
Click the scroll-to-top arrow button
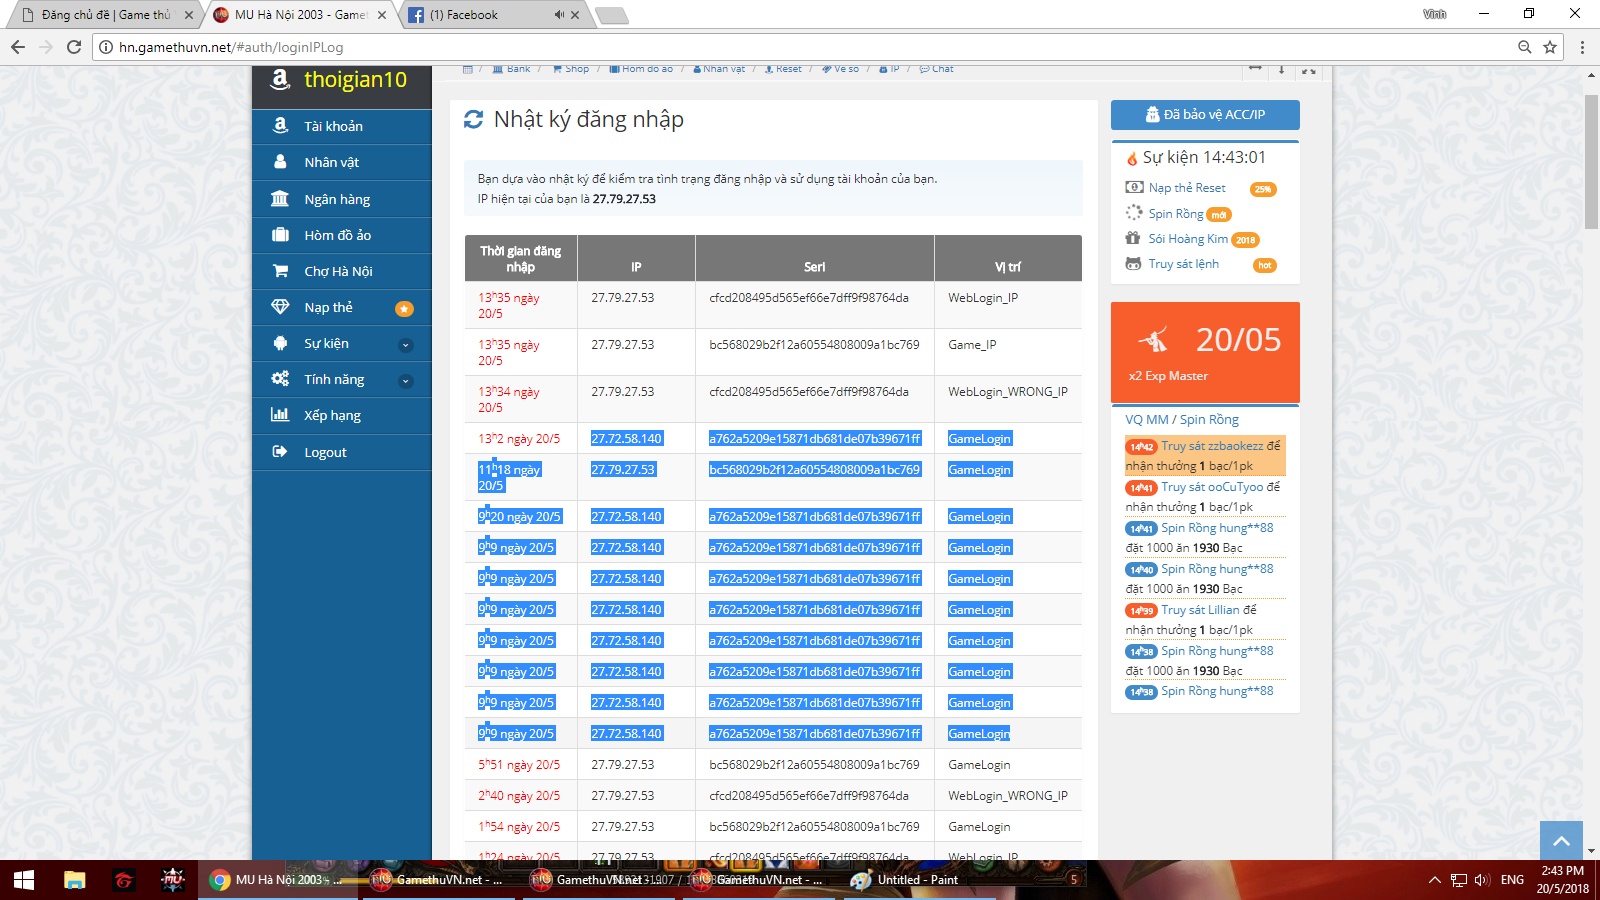click(1561, 841)
